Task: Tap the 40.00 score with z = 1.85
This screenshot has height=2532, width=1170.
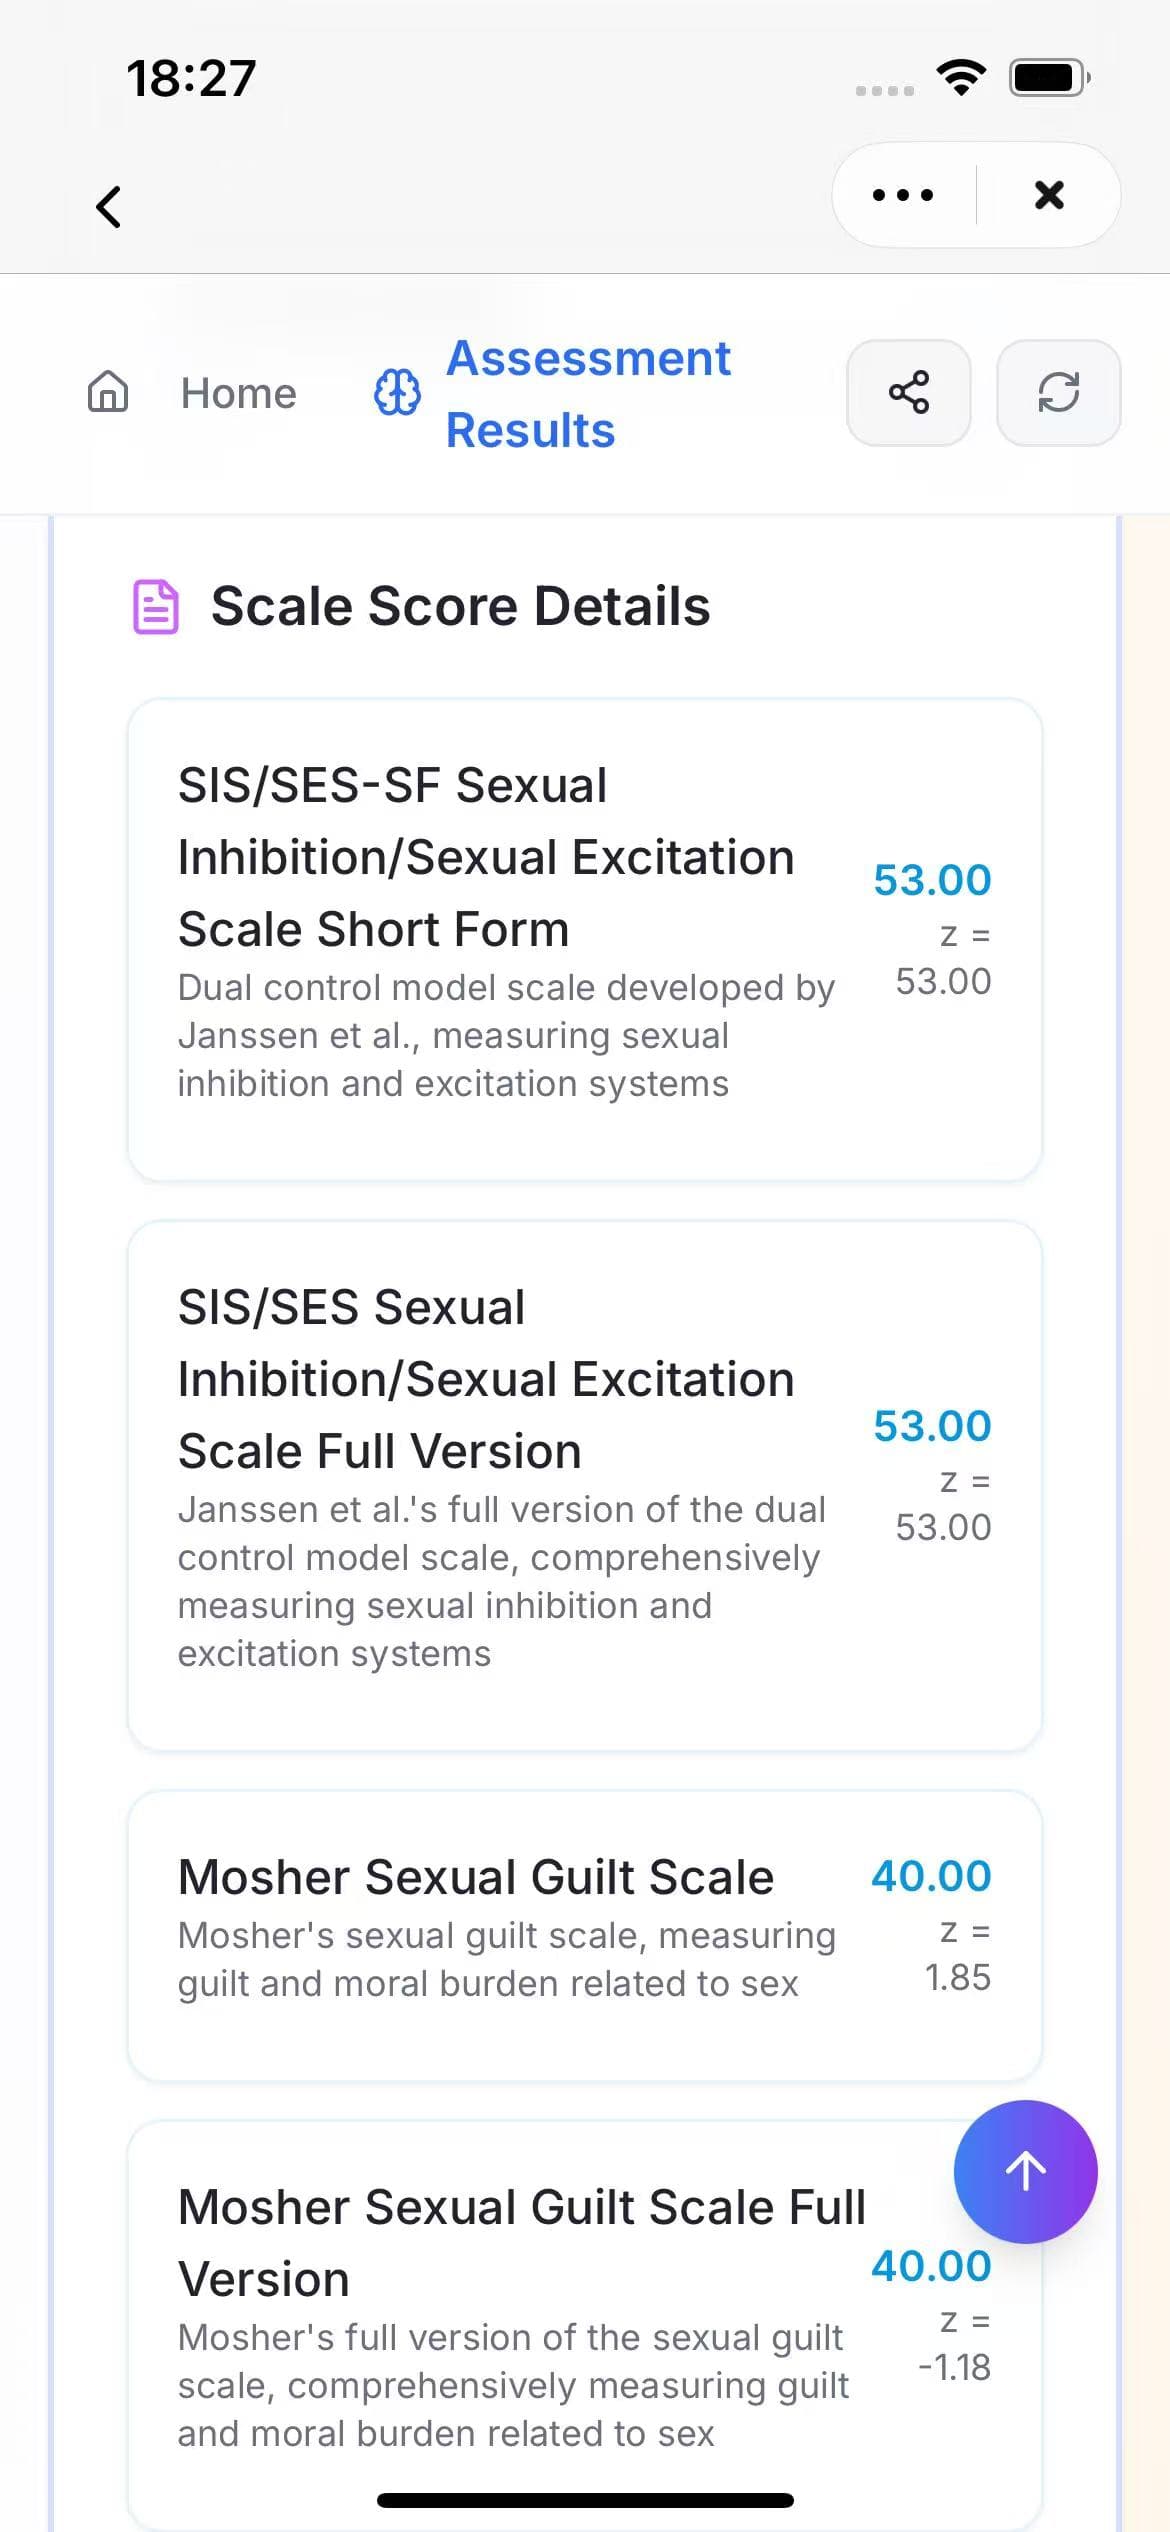Action: coord(931,1876)
